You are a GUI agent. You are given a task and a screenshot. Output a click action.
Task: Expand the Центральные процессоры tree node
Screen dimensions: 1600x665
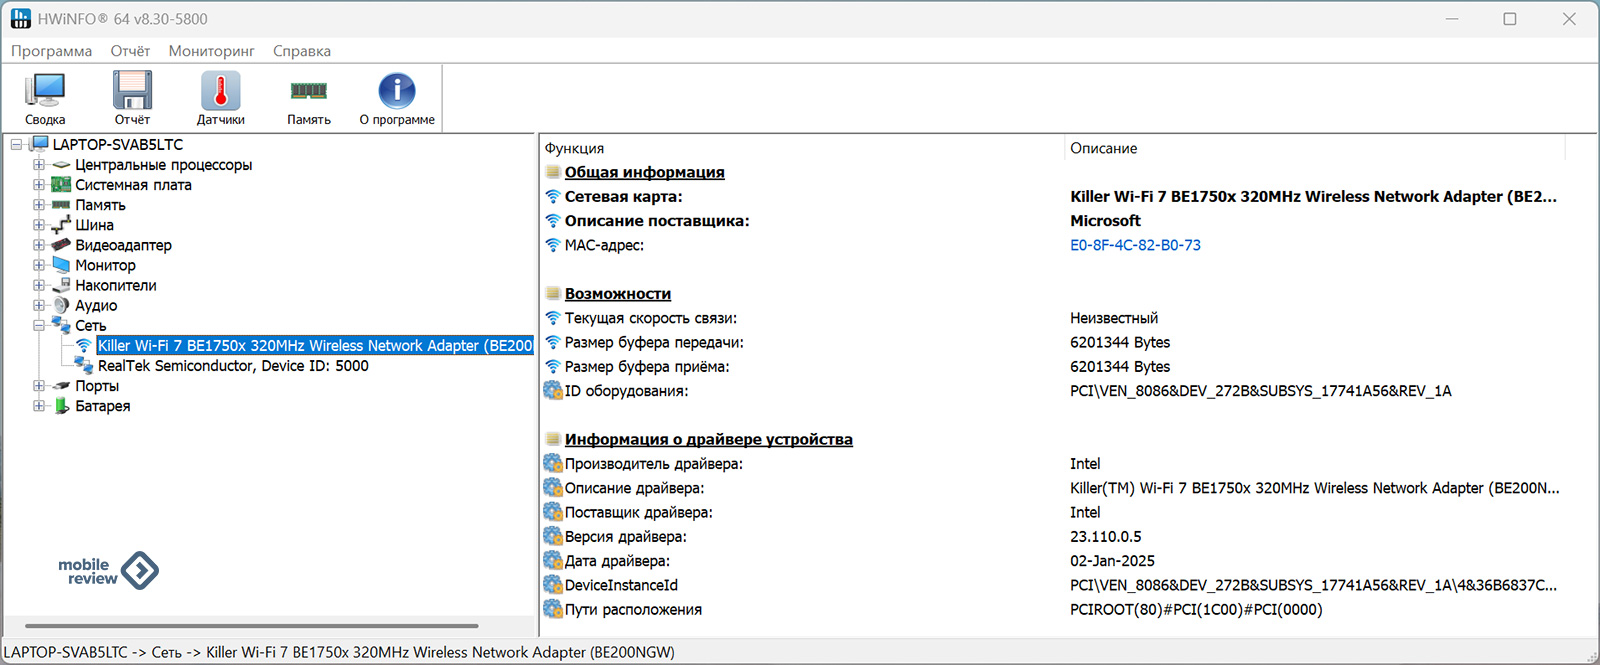coord(39,165)
